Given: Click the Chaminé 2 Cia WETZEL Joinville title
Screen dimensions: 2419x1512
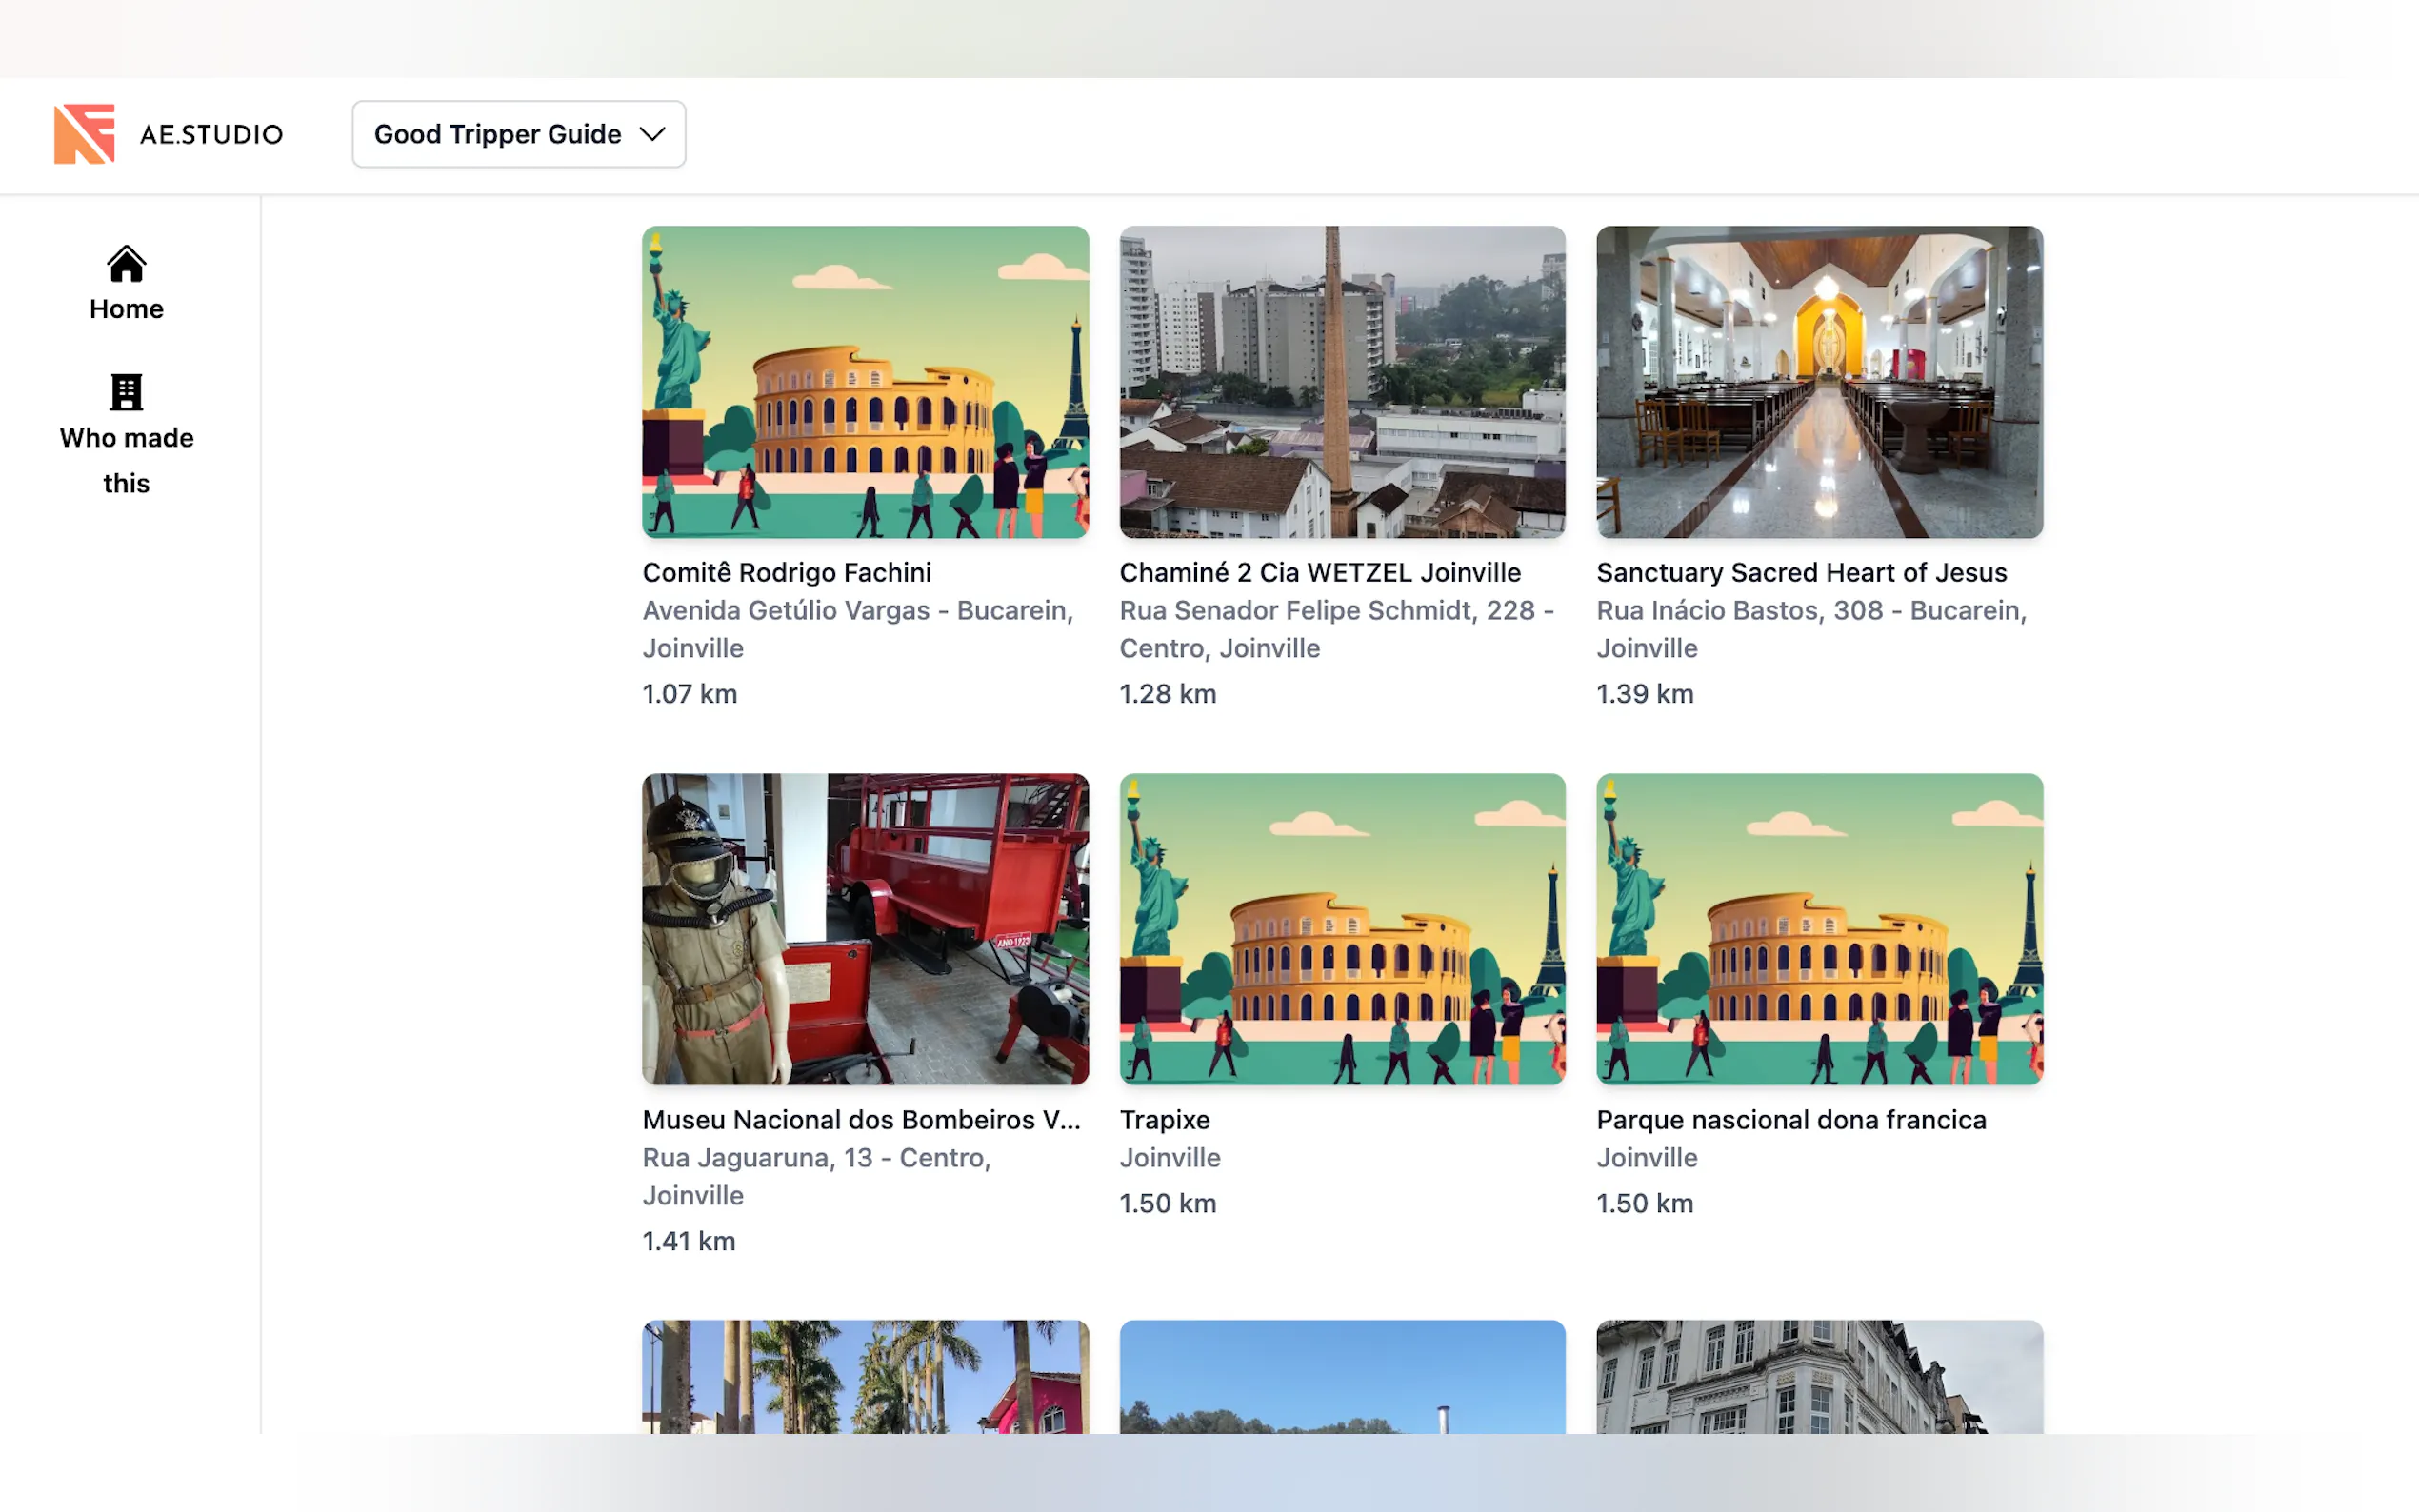Looking at the screenshot, I should [1319, 572].
